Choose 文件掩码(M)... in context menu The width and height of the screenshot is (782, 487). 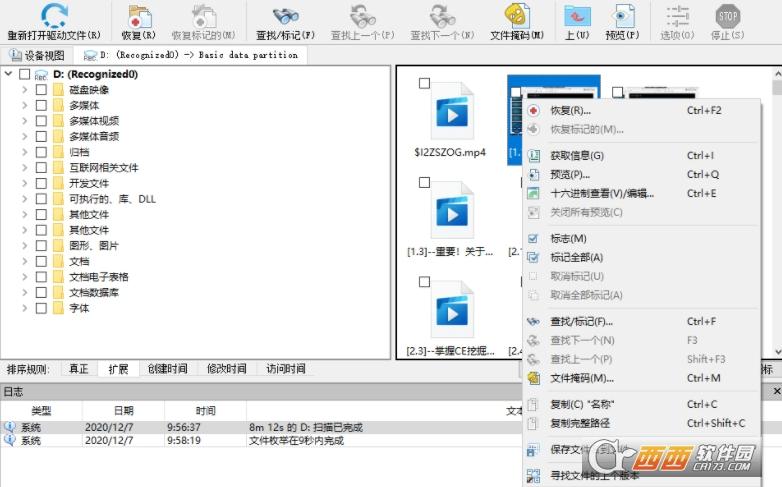tap(642, 378)
